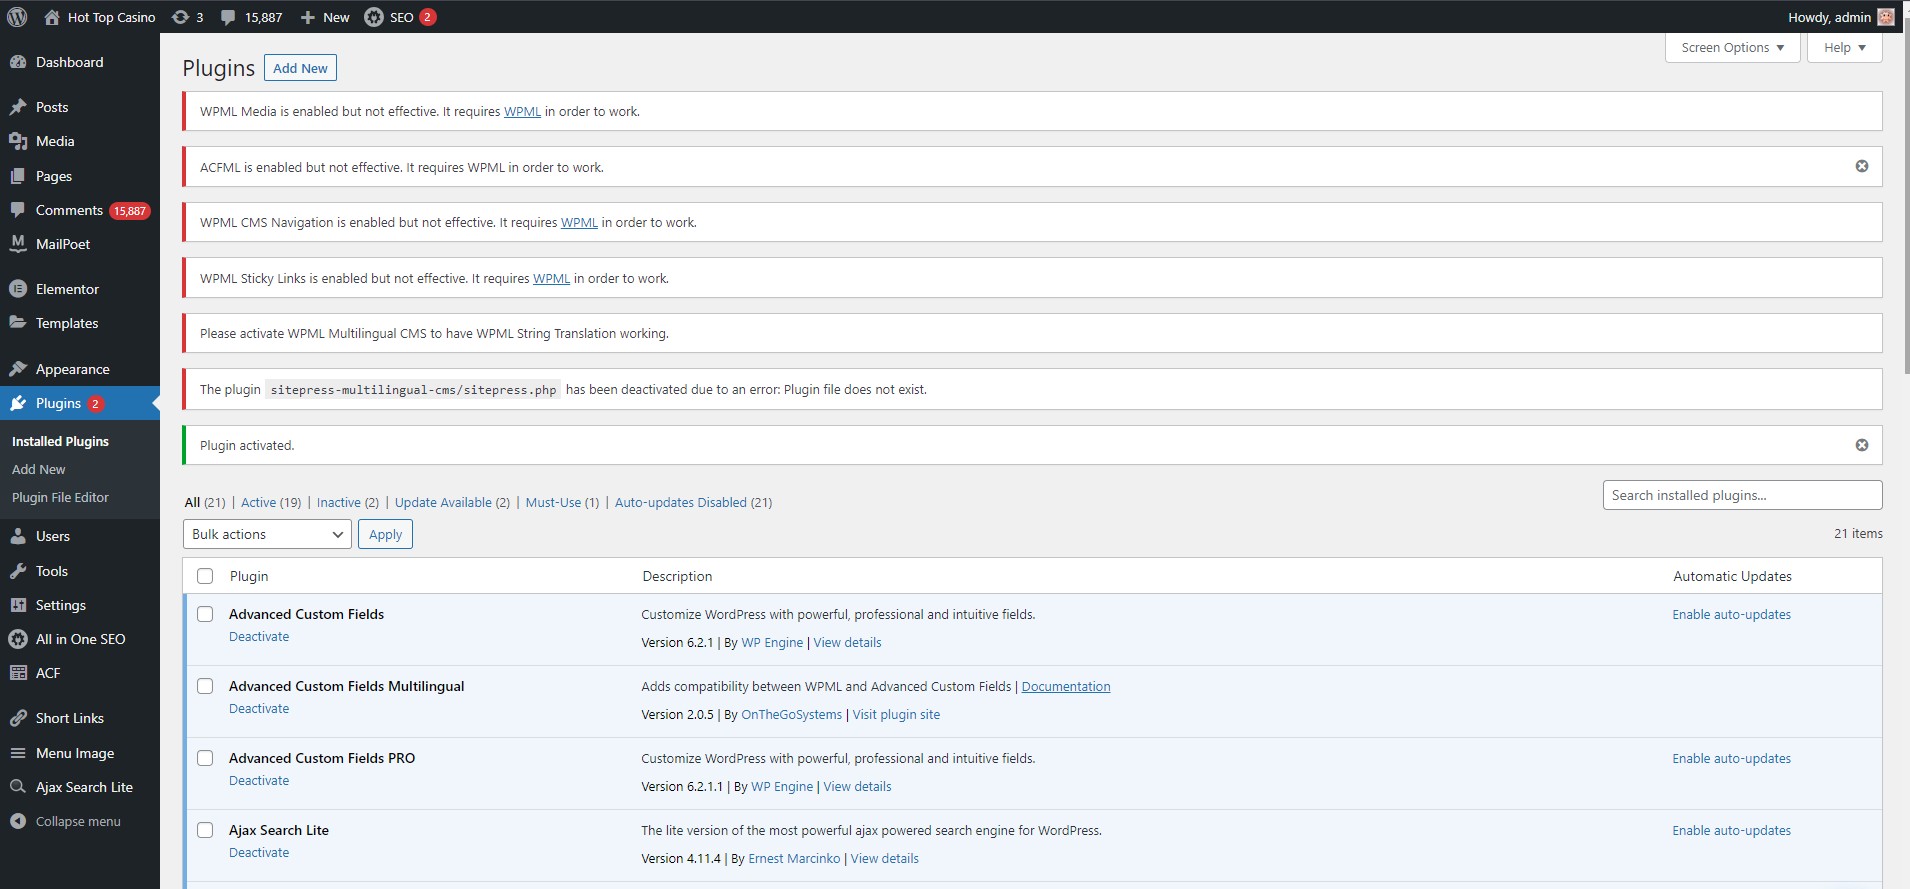Viewport: 1910px width, 889px height.
Task: Check the Advanced Custom Fields plugin checkbox
Action: pos(205,614)
